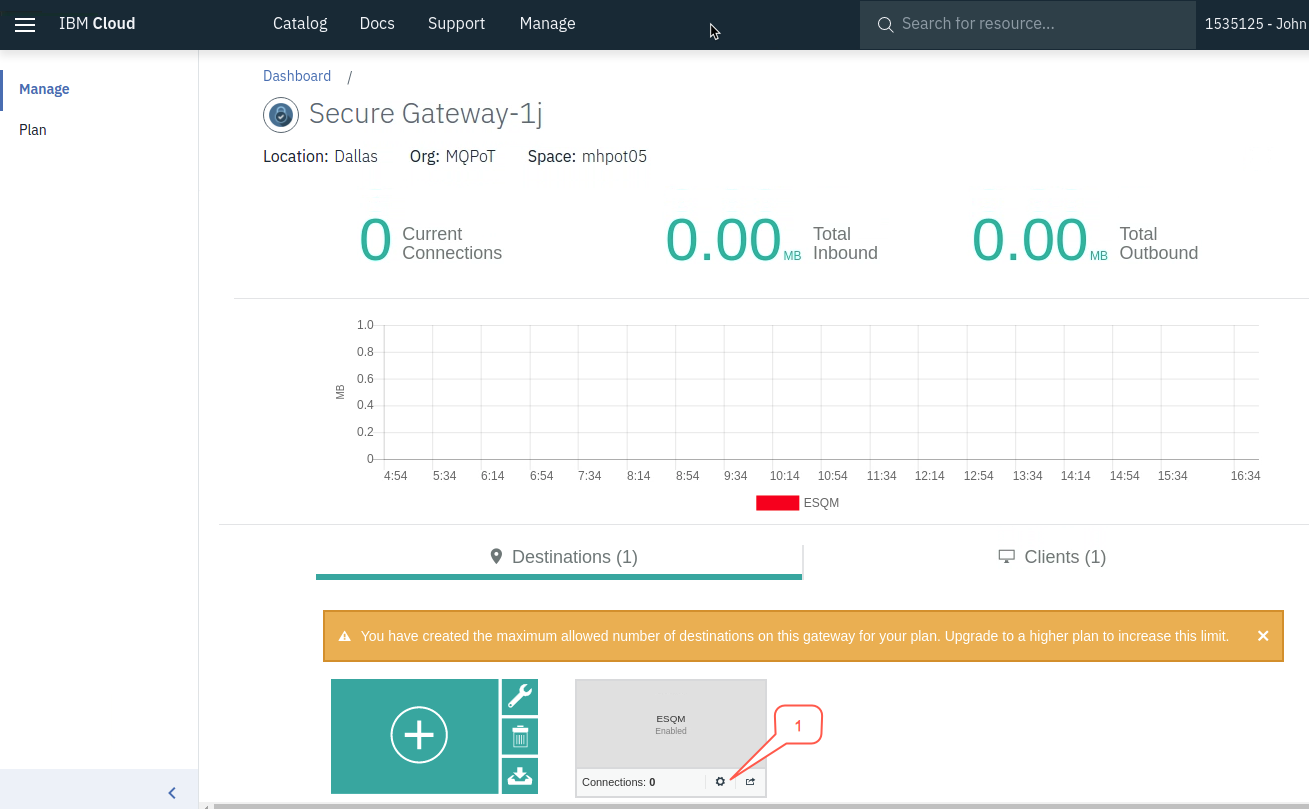Image resolution: width=1309 pixels, height=809 pixels.
Task: Click the ESQM legend label under chart
Action: click(822, 503)
